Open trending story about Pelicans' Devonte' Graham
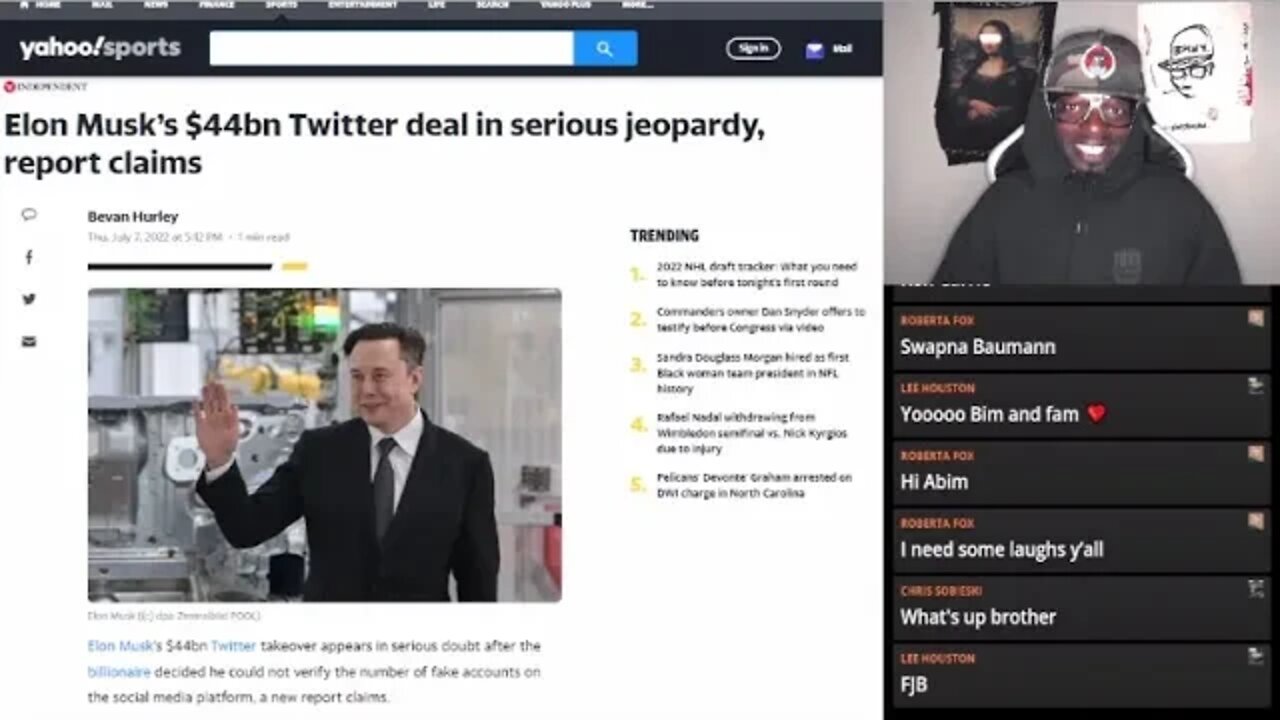The image size is (1280, 720). (754, 485)
